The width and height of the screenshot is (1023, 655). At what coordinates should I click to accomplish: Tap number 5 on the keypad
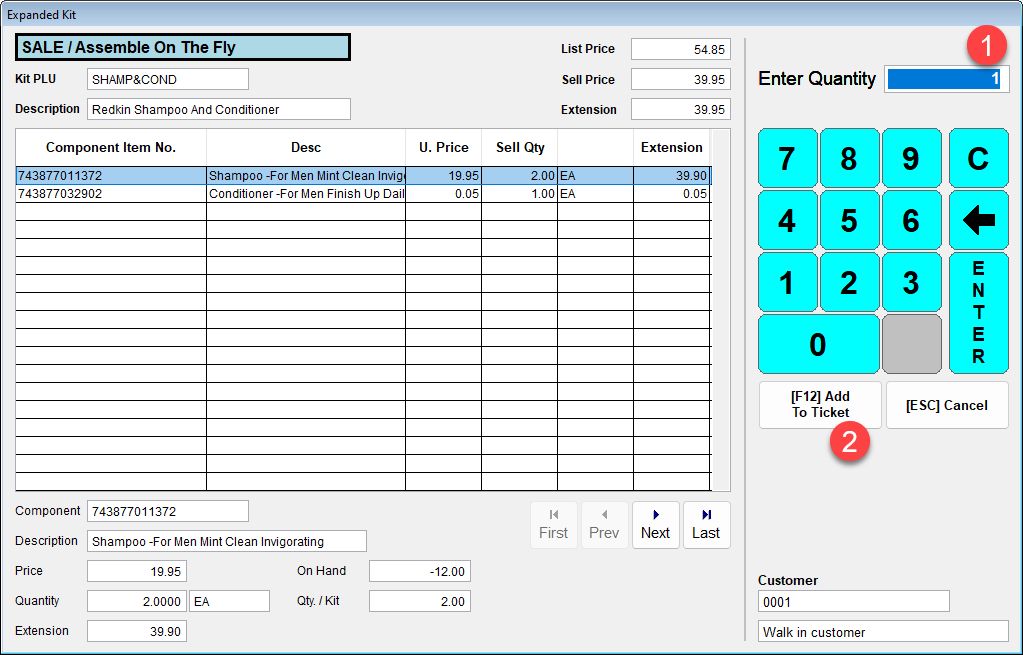point(849,220)
